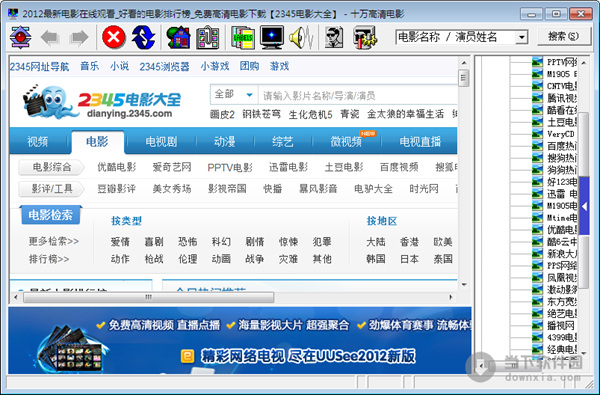Click the 搜索(S) search button
The width and height of the screenshot is (600, 395).
tap(563, 36)
